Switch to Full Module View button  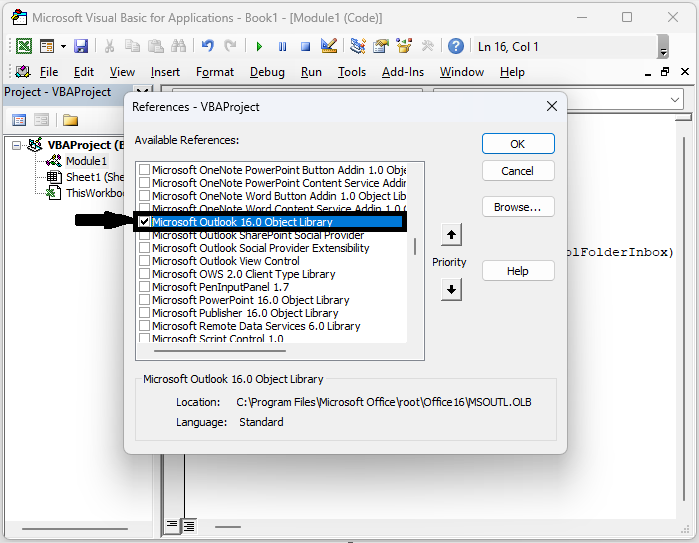(x=189, y=526)
